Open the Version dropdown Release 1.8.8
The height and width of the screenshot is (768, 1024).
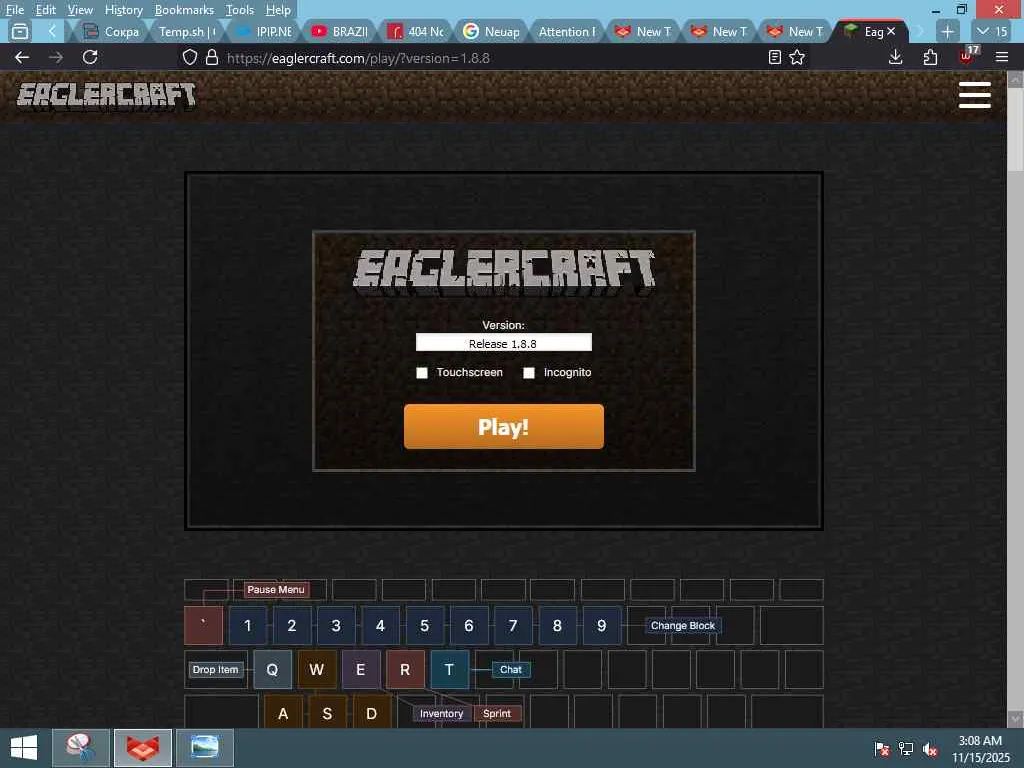(504, 343)
